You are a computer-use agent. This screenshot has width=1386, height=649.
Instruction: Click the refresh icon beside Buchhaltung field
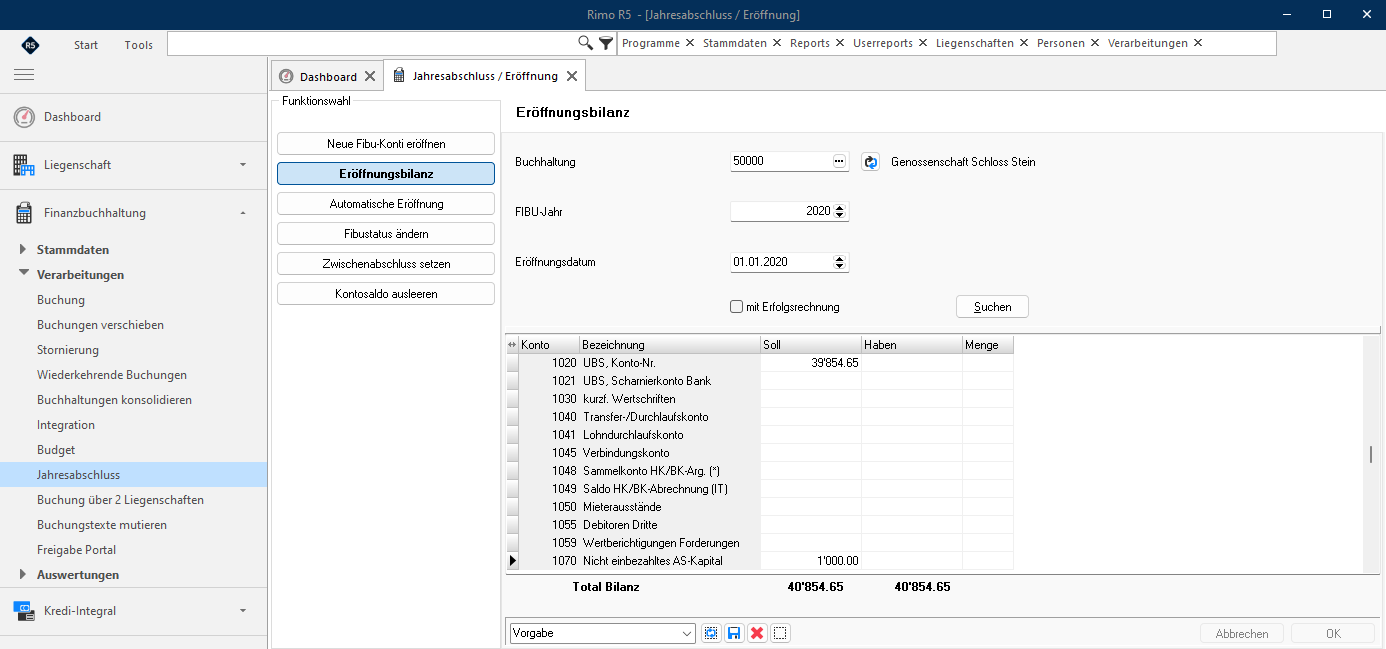870,162
